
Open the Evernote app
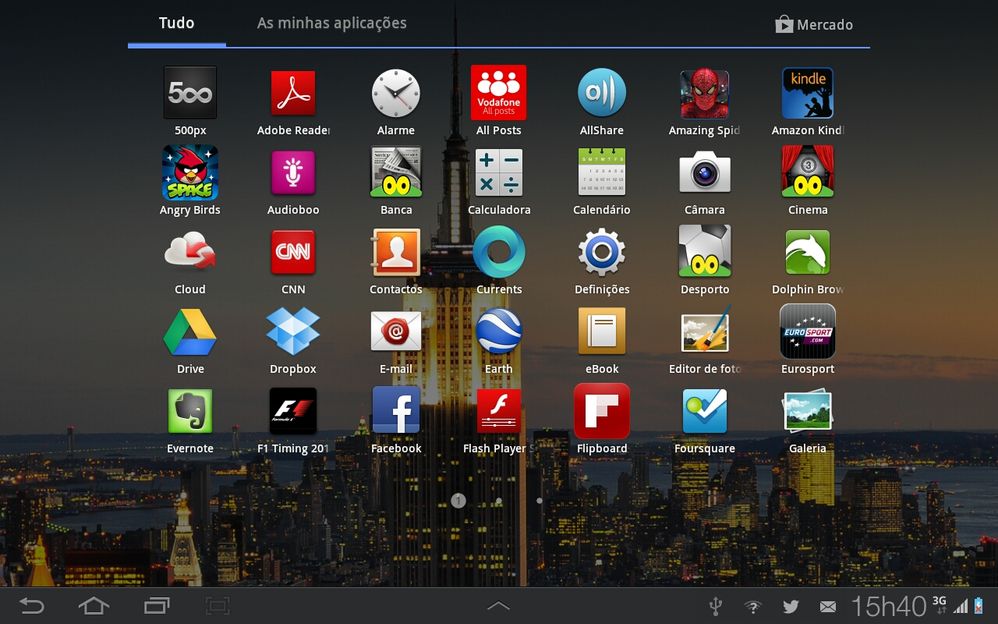pos(190,411)
